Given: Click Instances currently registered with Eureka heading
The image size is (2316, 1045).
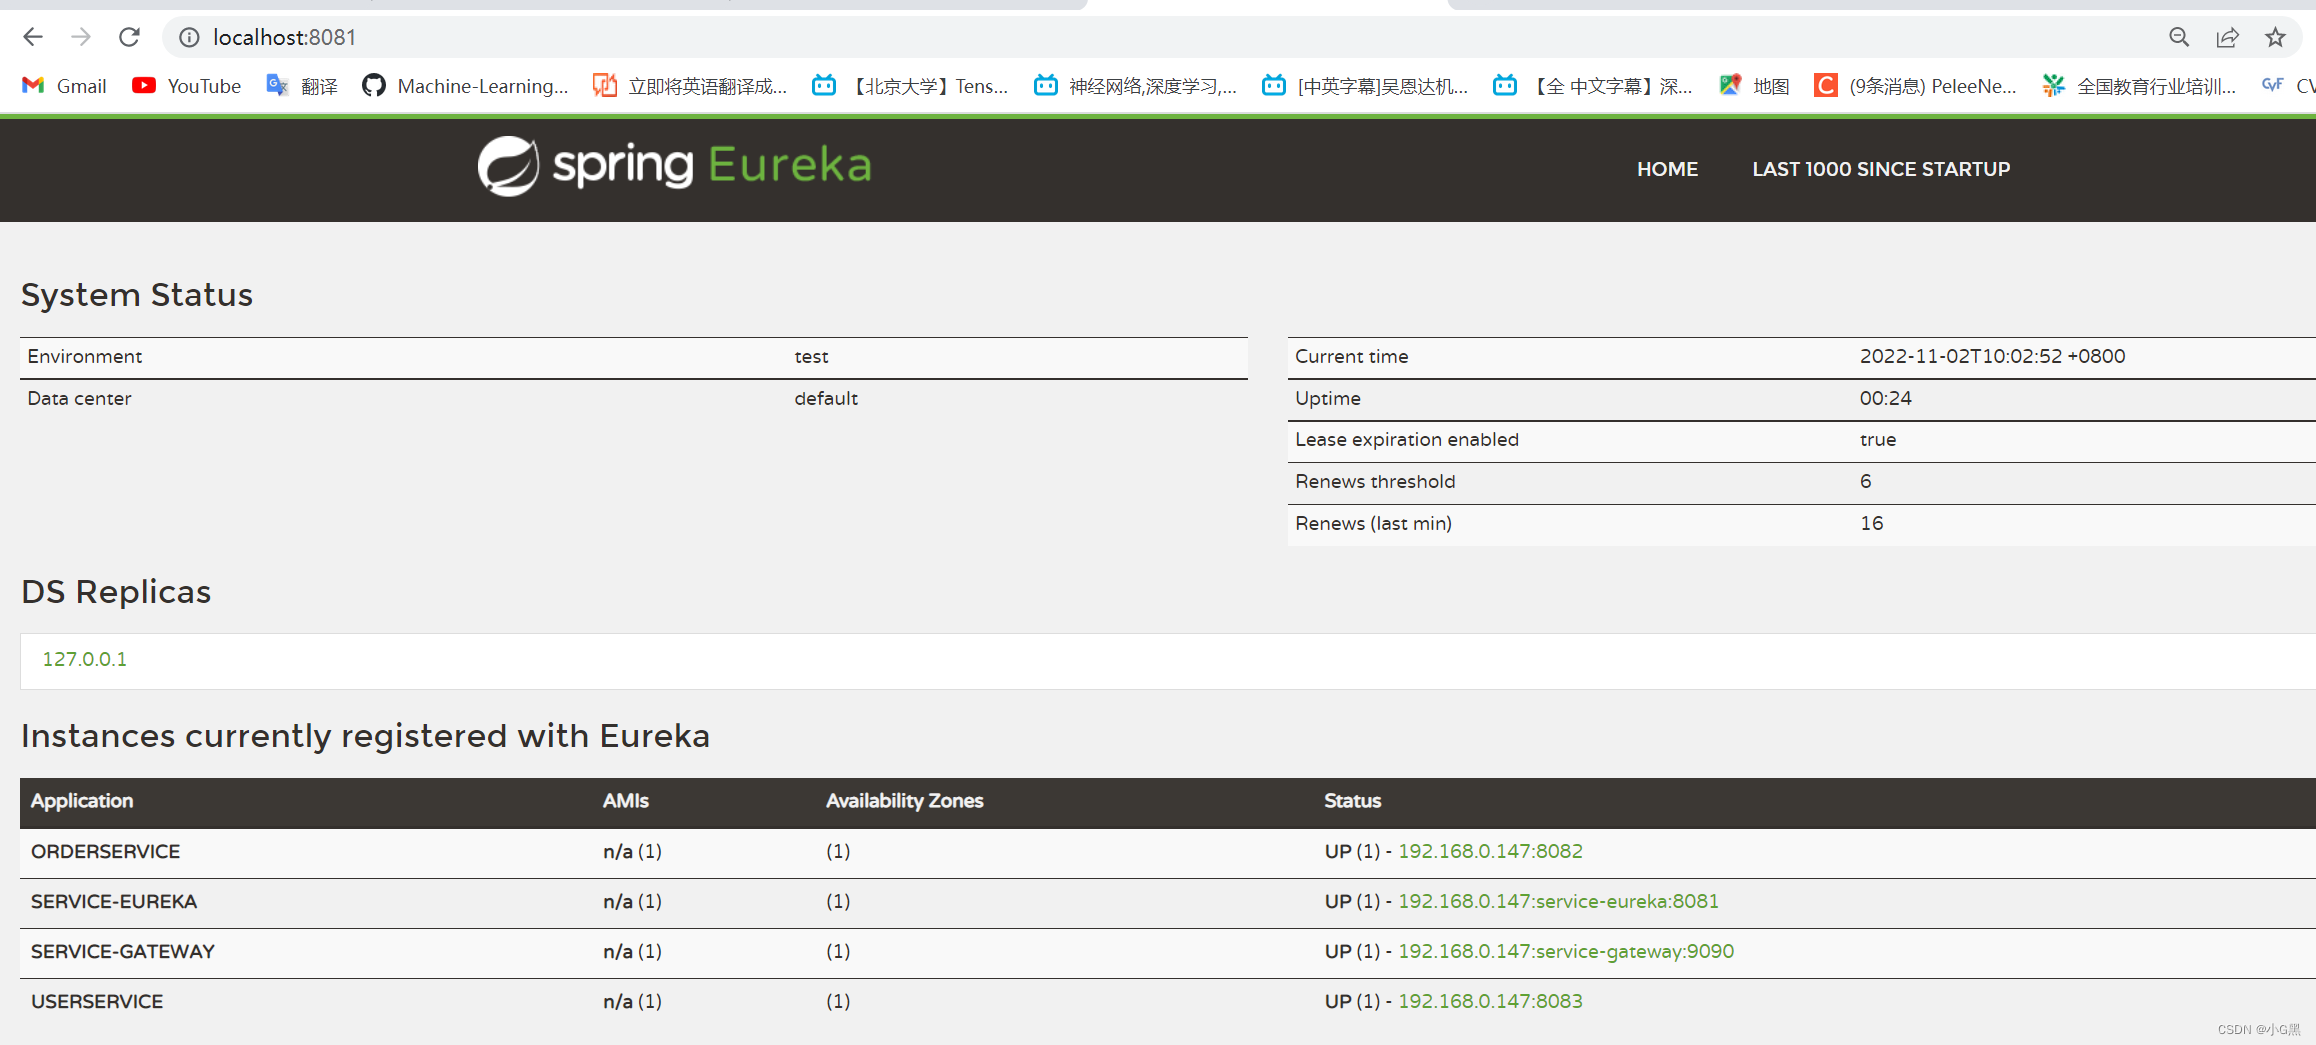Looking at the screenshot, I should pyautogui.click(x=366, y=736).
